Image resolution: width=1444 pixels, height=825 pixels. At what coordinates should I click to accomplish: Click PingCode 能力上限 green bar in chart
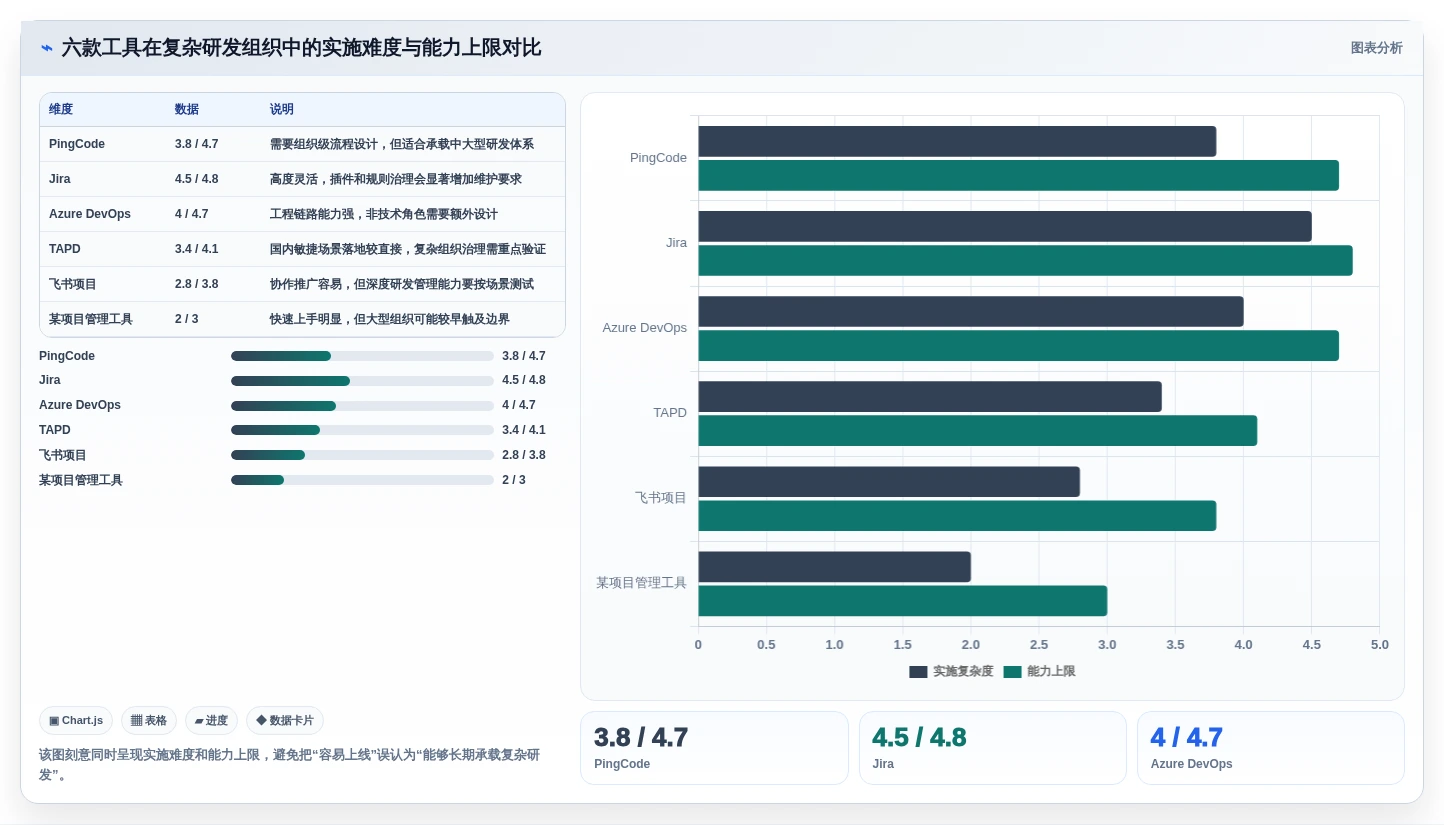point(1018,175)
